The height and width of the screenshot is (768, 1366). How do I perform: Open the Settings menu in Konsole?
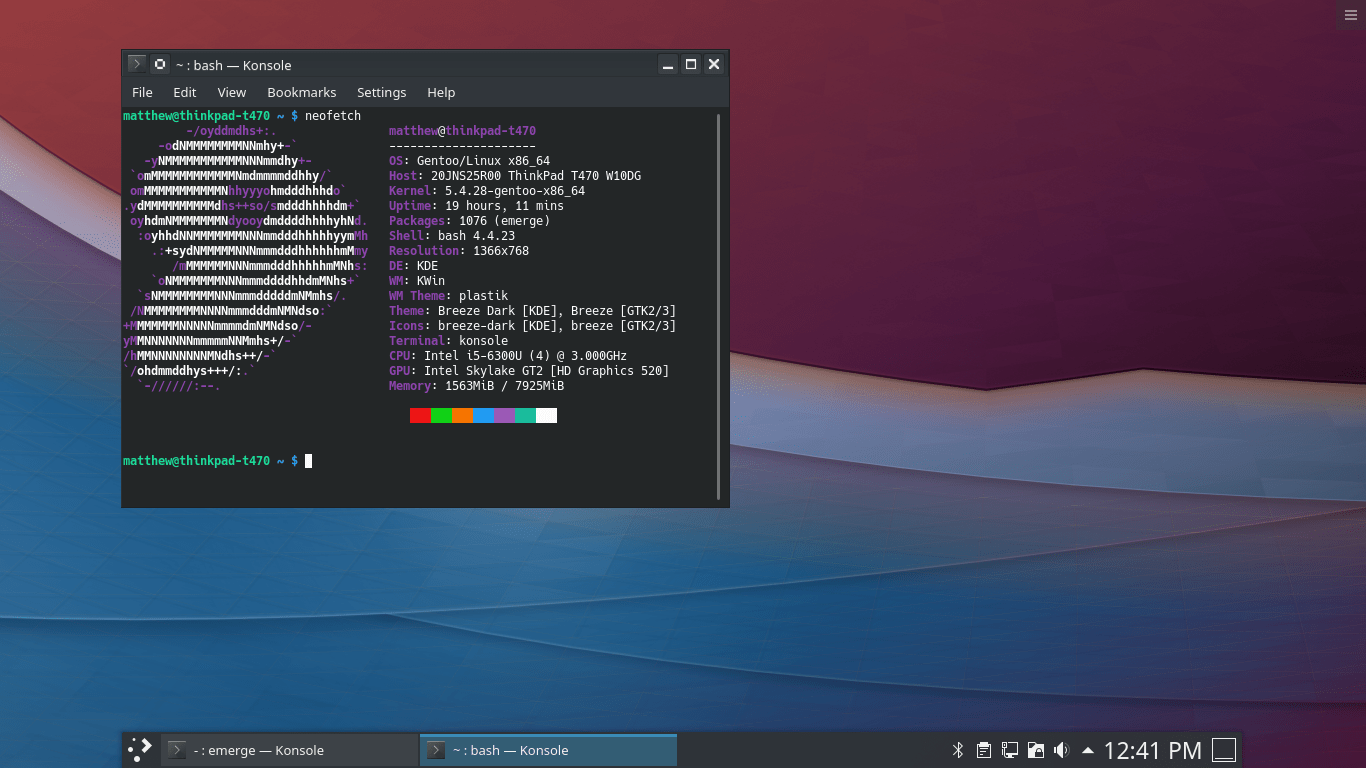tap(381, 92)
